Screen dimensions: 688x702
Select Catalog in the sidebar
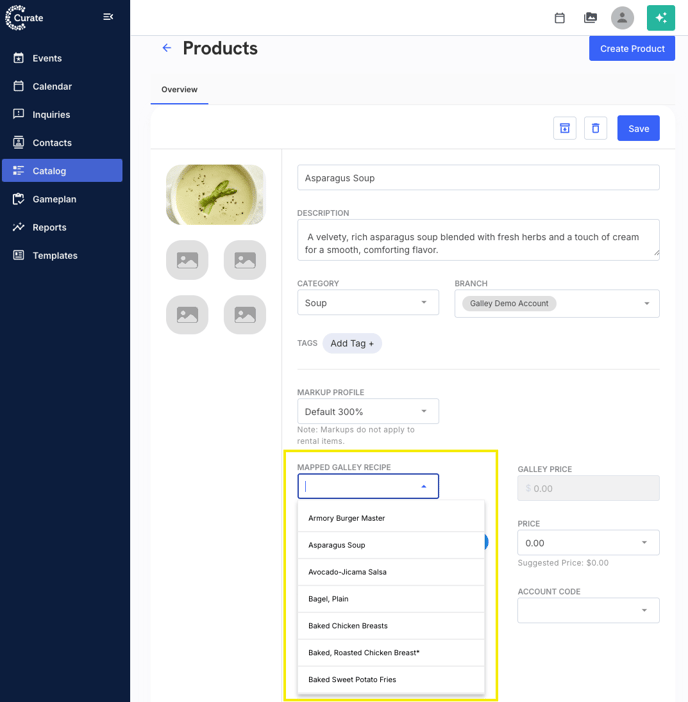62,171
